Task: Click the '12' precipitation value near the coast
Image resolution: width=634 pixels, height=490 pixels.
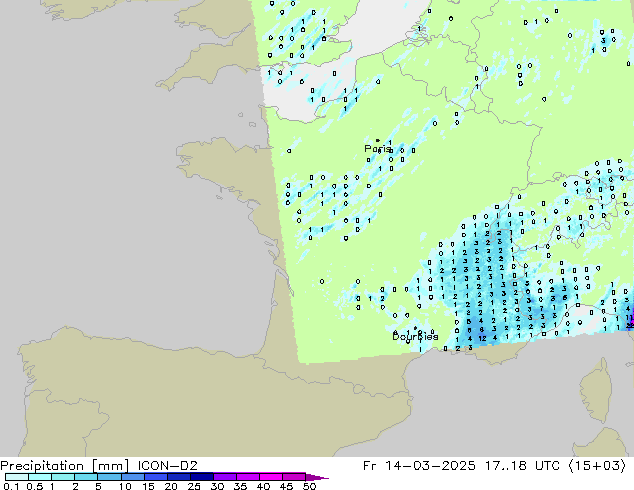Action: pyautogui.click(x=482, y=338)
